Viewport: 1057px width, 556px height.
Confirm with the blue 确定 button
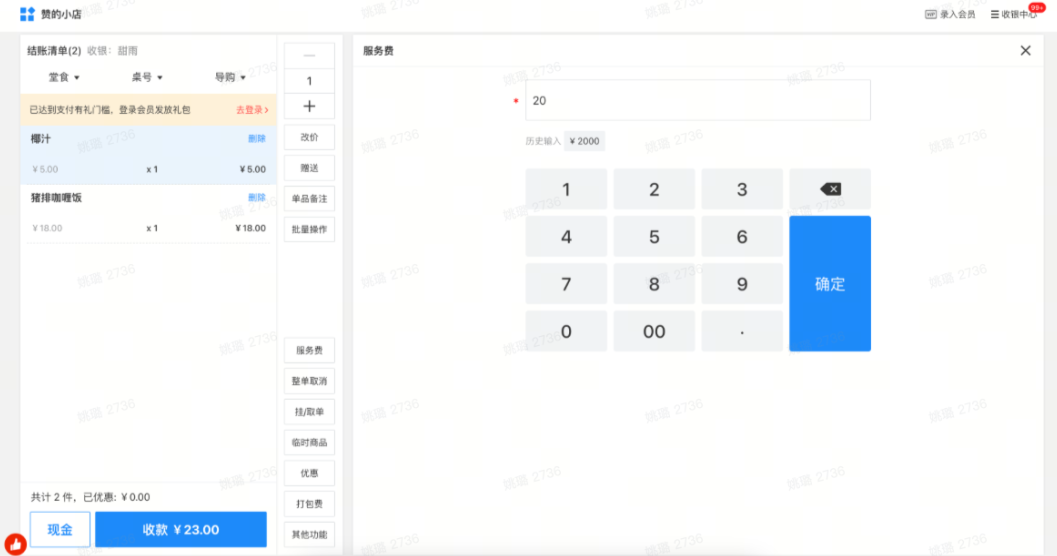pyautogui.click(x=830, y=284)
